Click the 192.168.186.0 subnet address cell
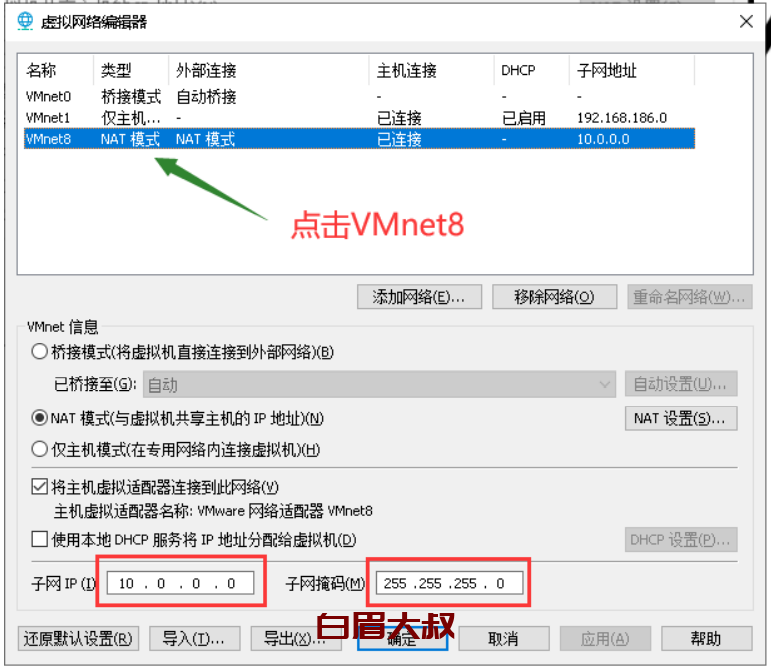The height and width of the screenshot is (669, 771). pyautogui.click(x=622, y=118)
